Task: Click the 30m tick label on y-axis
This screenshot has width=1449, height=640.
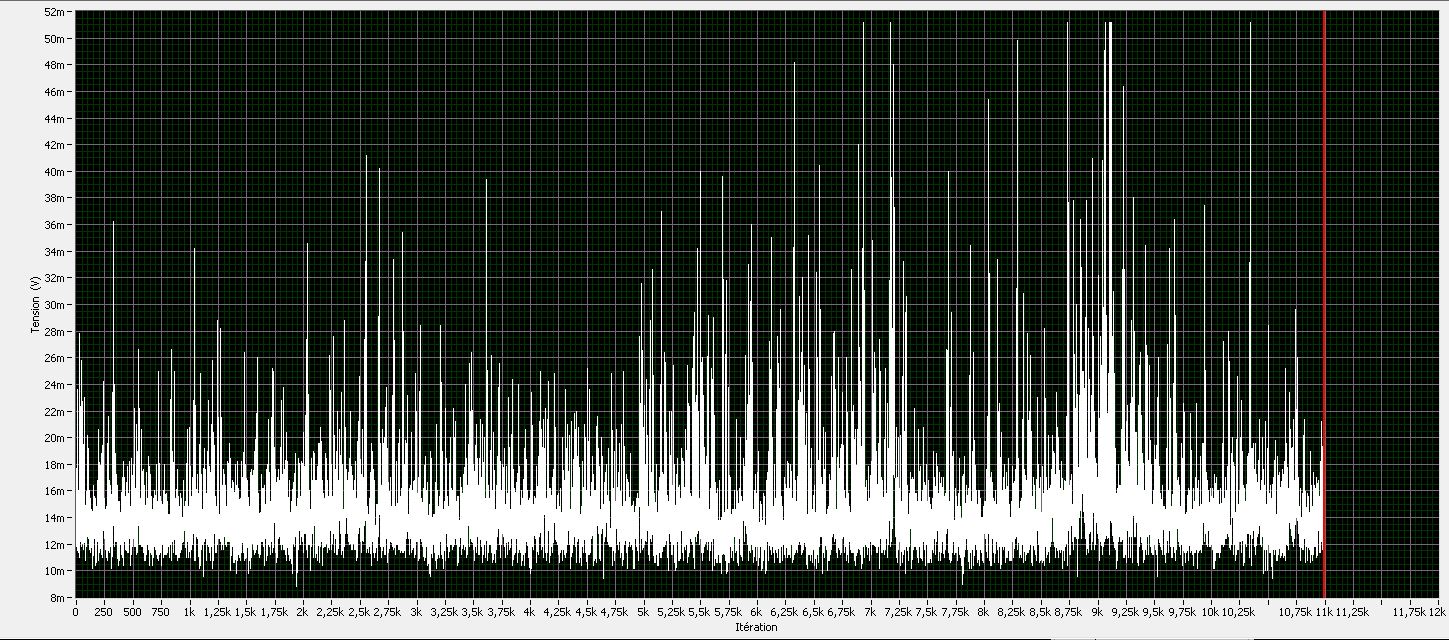Action: (x=56, y=305)
